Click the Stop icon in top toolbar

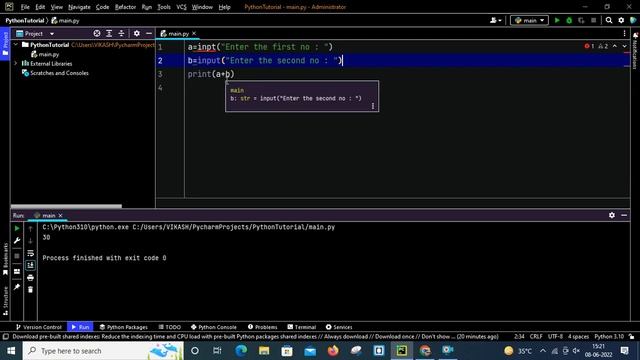(593, 20)
